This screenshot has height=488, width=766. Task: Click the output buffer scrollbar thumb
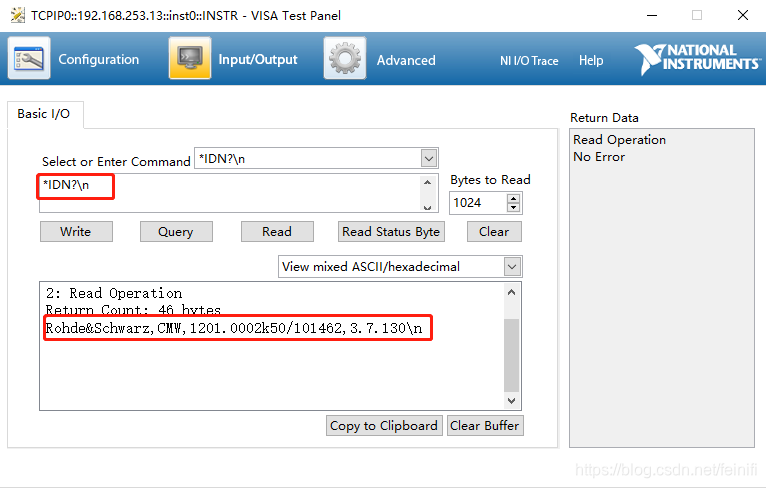coord(511,355)
